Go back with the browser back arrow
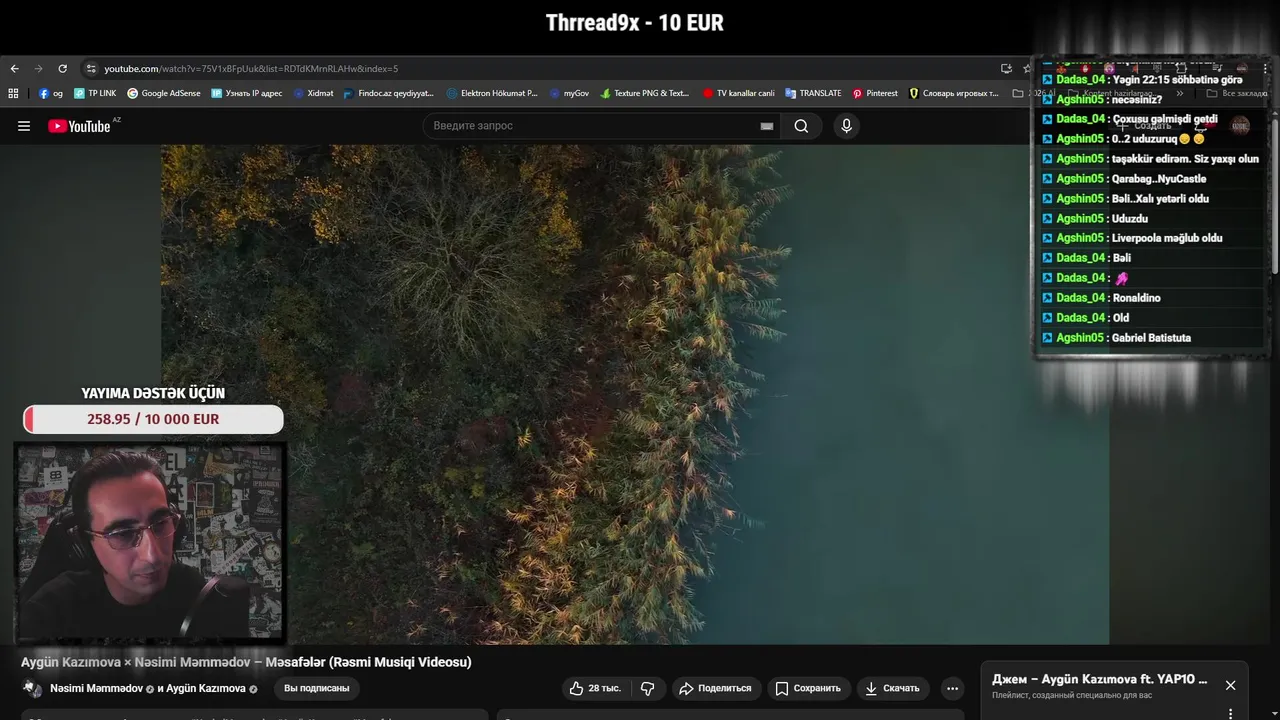The height and width of the screenshot is (720, 1280). click(x=14, y=69)
